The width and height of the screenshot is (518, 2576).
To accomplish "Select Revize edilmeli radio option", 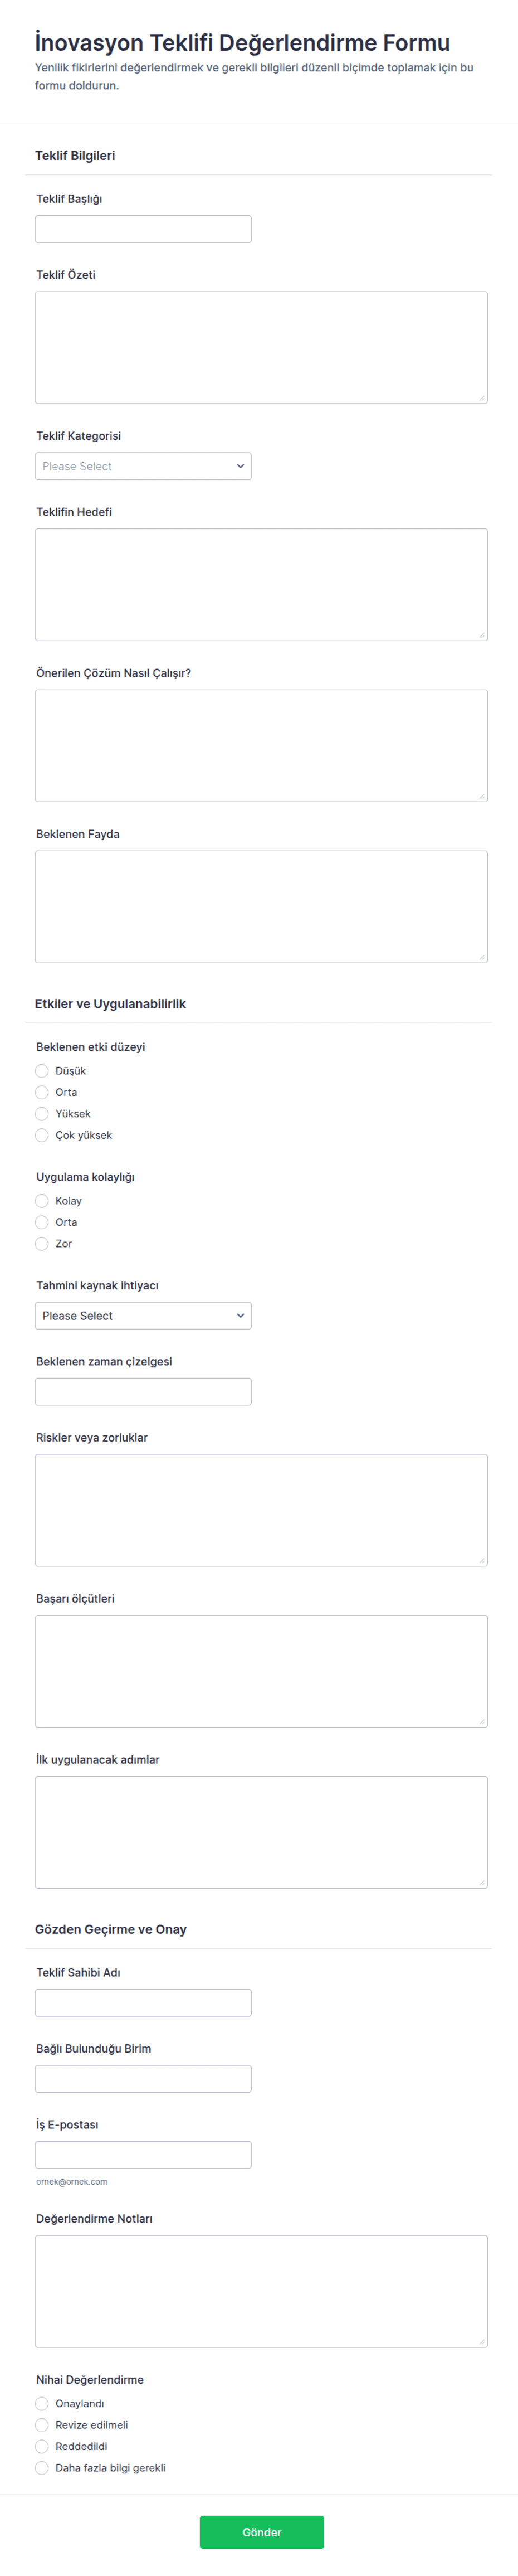I will 42,2425.
